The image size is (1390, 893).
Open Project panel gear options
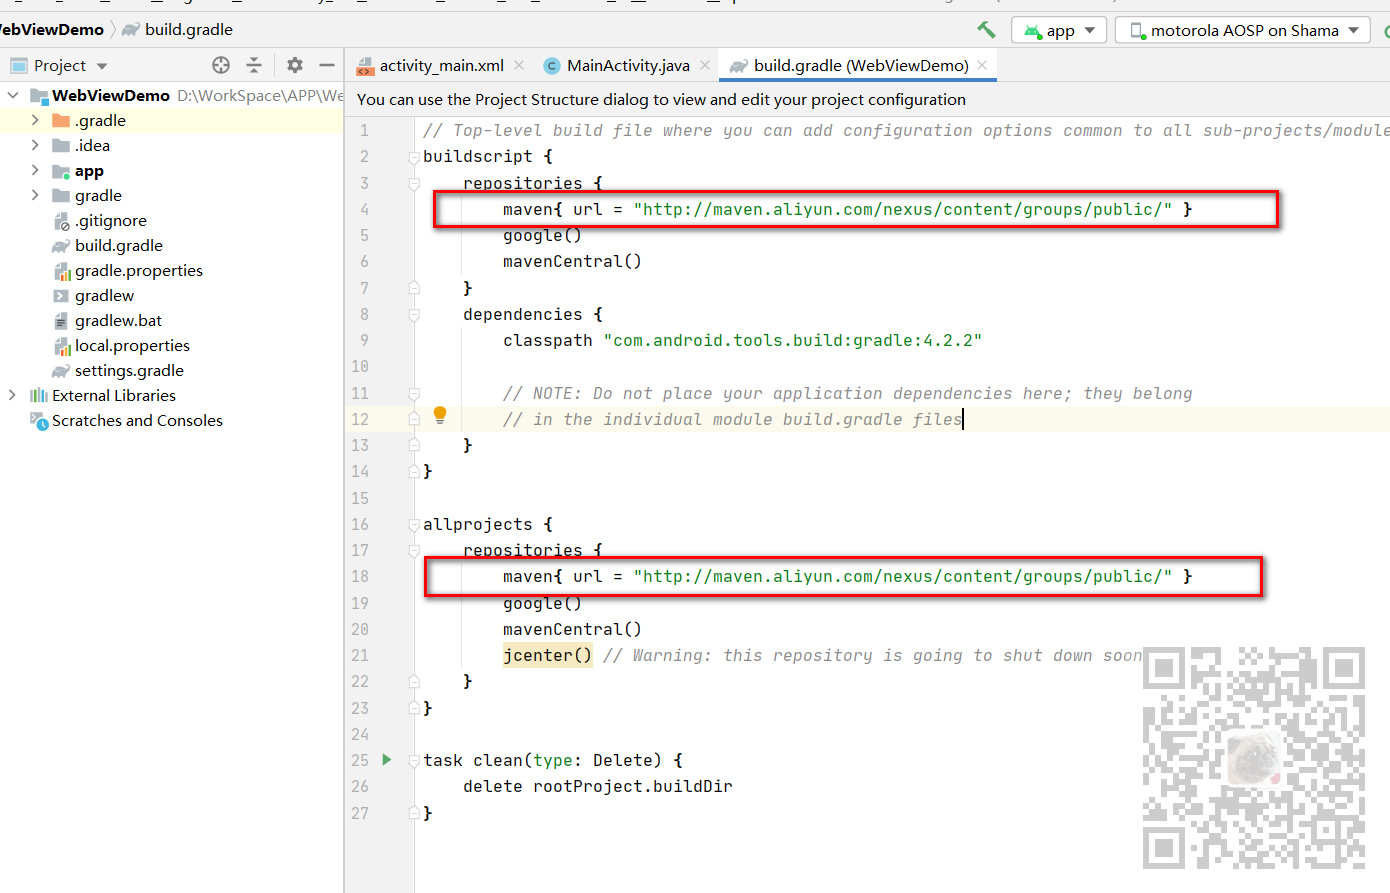(x=294, y=65)
